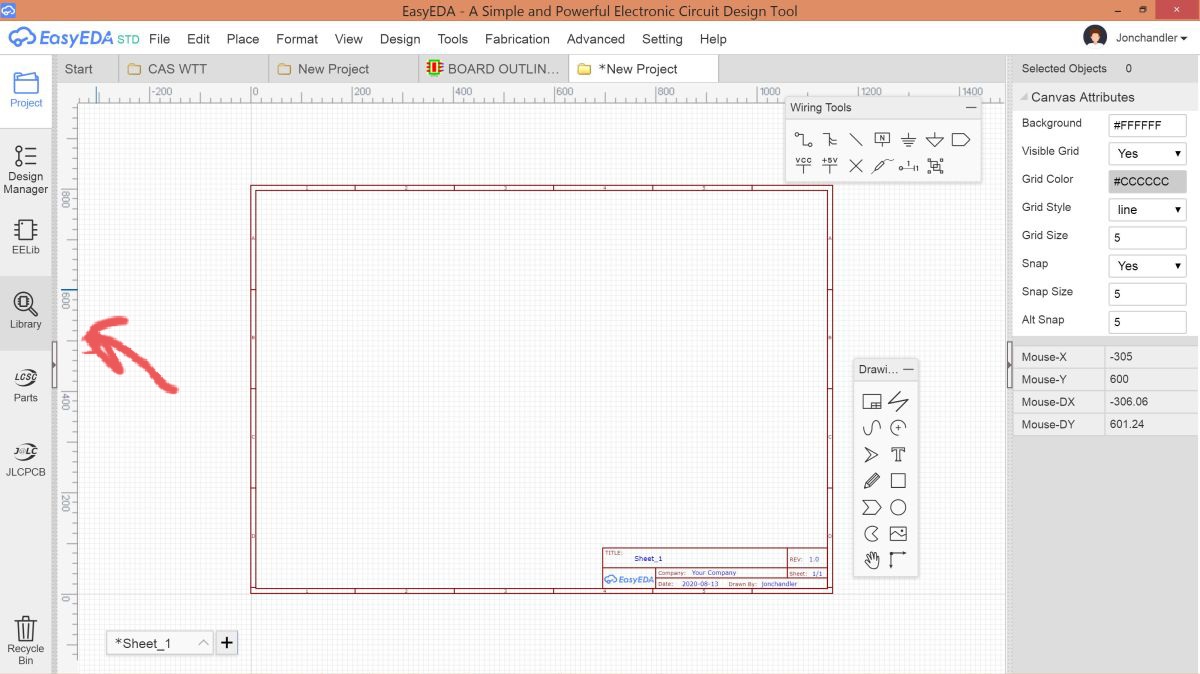Select the Text drawing tool

click(898, 455)
